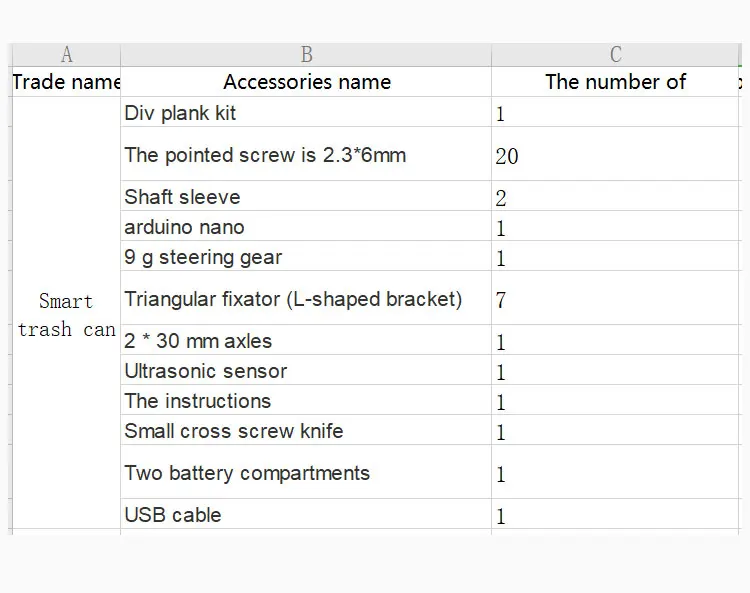
Task: Click the 'Accessories name' header cell
Action: pos(306,82)
